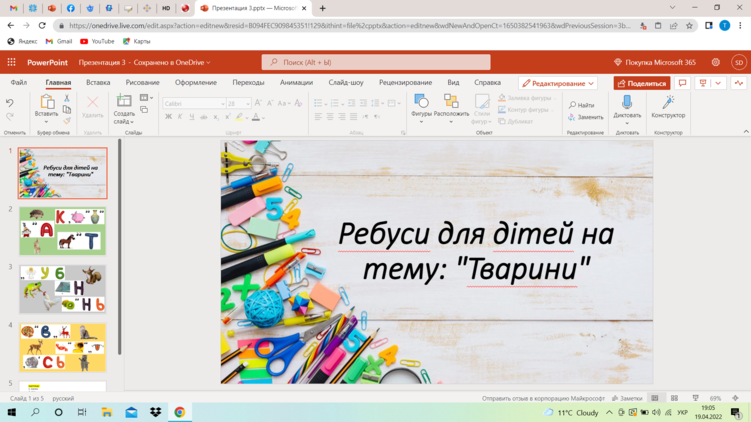This screenshot has width=751, height=422.
Task: Switch to the Вставка tab
Action: pyautogui.click(x=98, y=82)
